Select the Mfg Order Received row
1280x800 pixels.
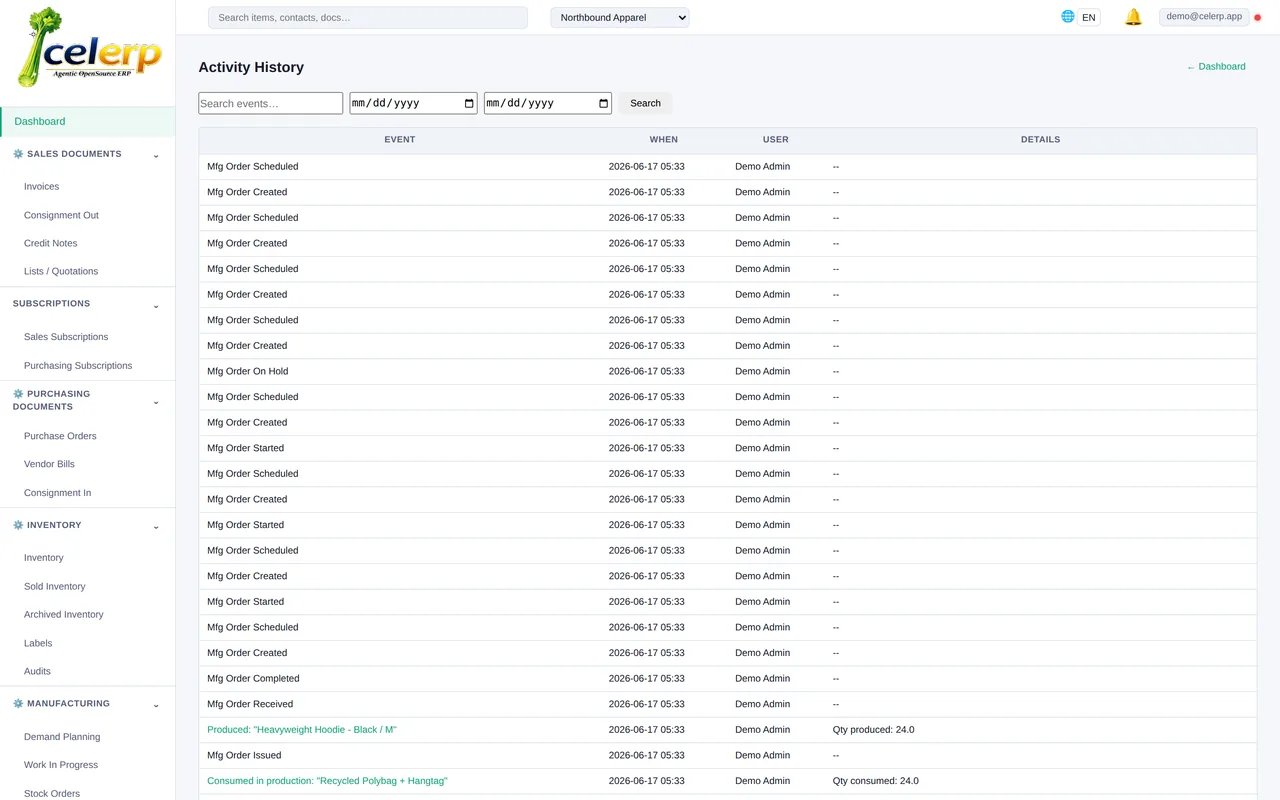click(x=728, y=704)
